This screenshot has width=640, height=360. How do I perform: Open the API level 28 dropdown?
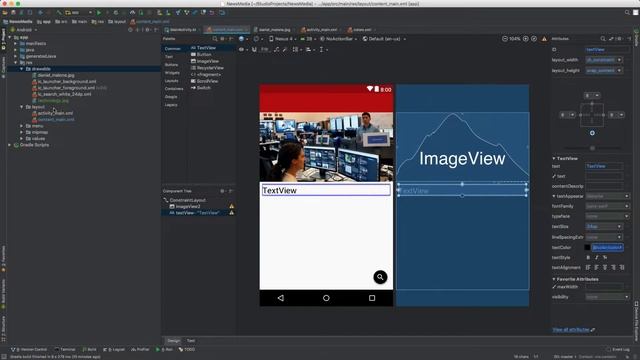click(308, 39)
